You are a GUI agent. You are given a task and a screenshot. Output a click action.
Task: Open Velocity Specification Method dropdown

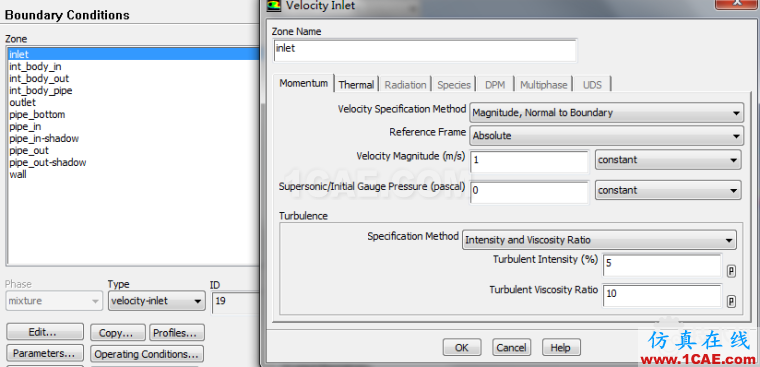click(606, 113)
